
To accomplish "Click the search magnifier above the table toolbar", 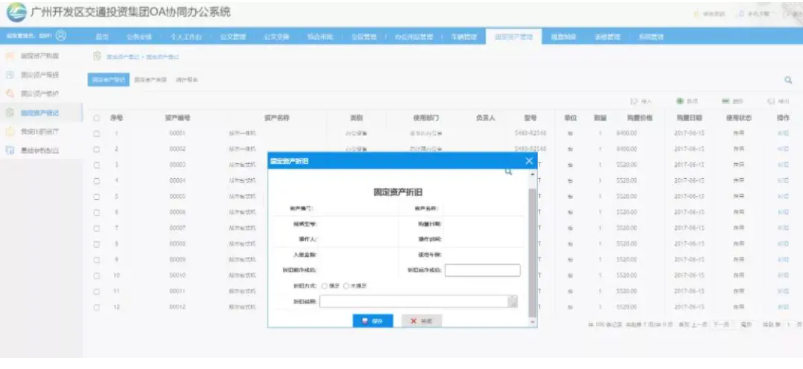I will 788,80.
